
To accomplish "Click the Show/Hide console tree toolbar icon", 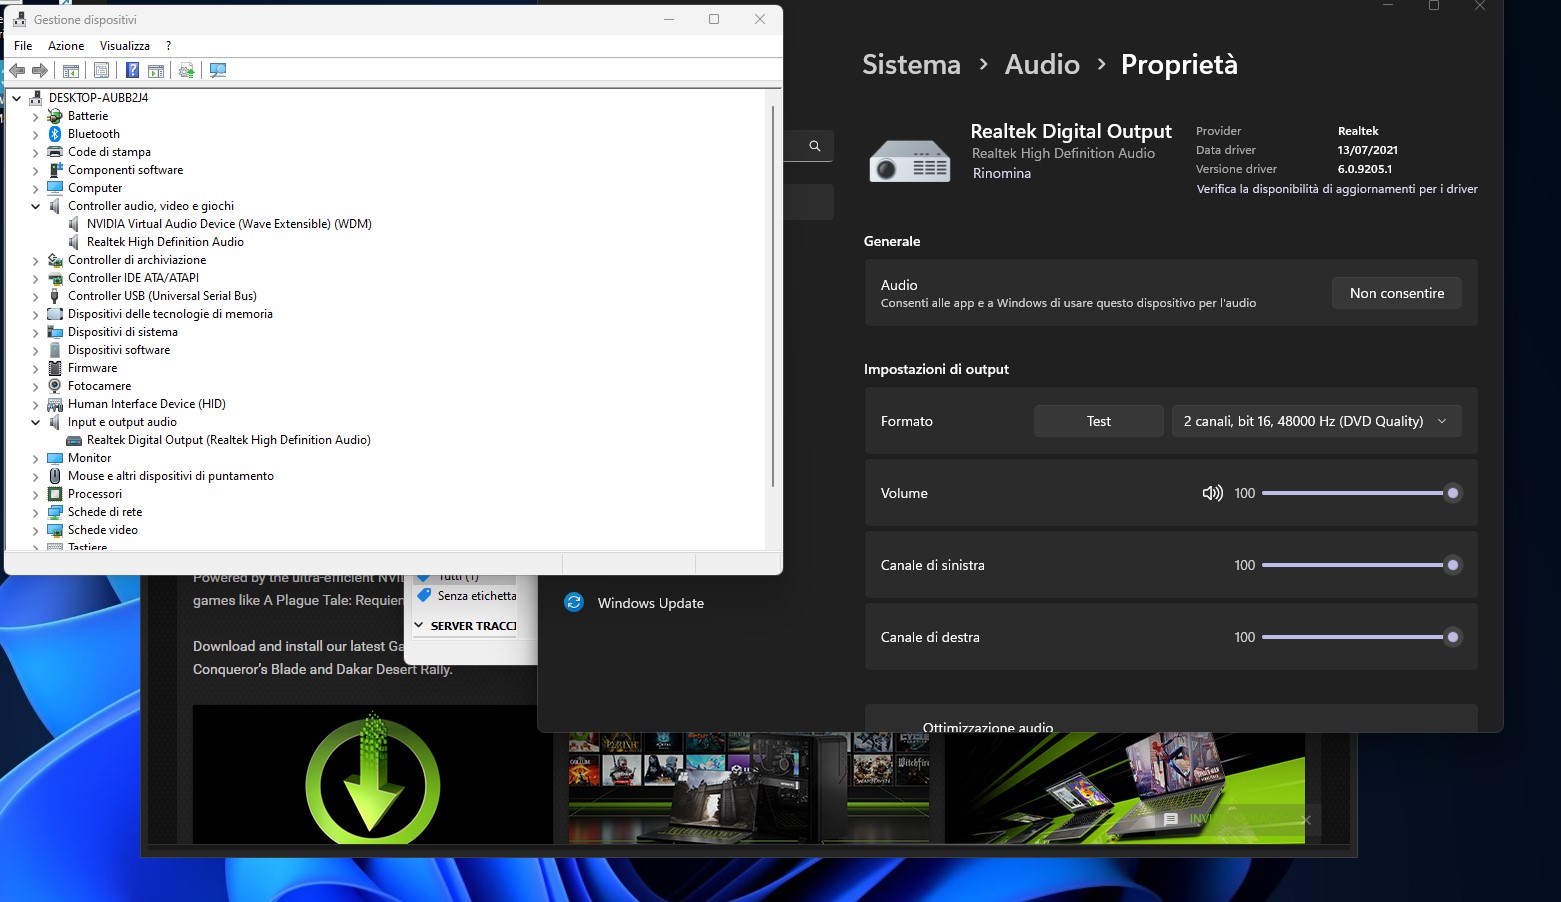I will [70, 70].
